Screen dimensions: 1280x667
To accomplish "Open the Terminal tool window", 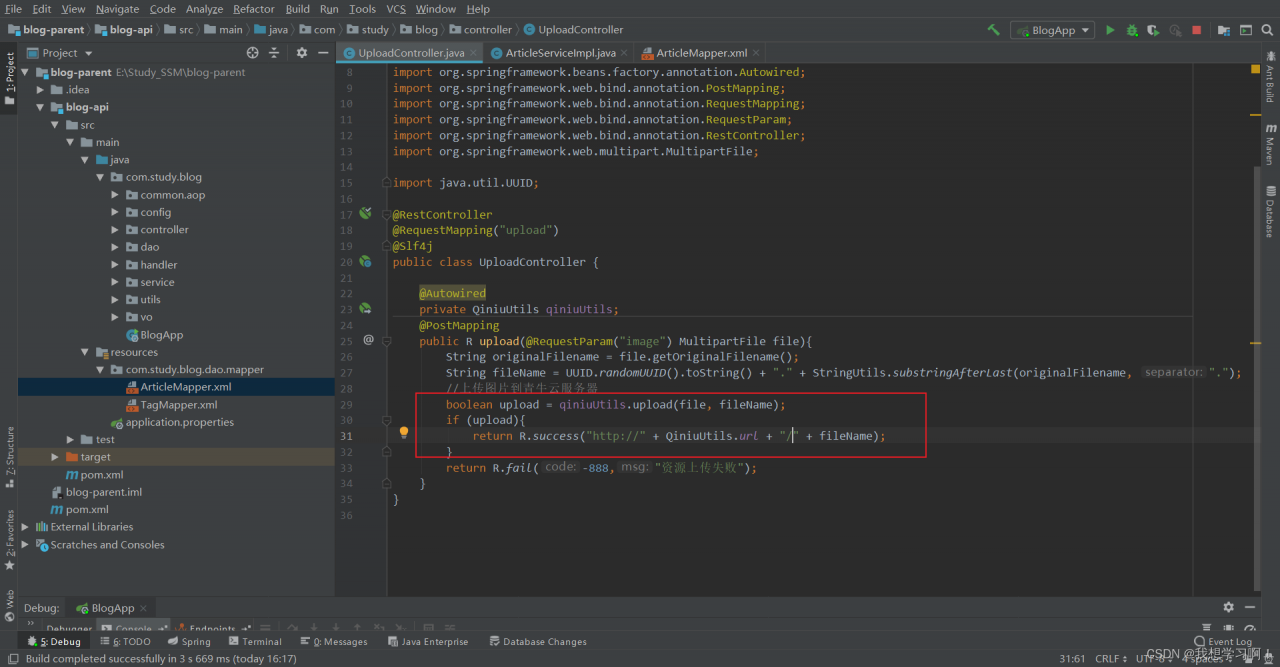I will 254,642.
